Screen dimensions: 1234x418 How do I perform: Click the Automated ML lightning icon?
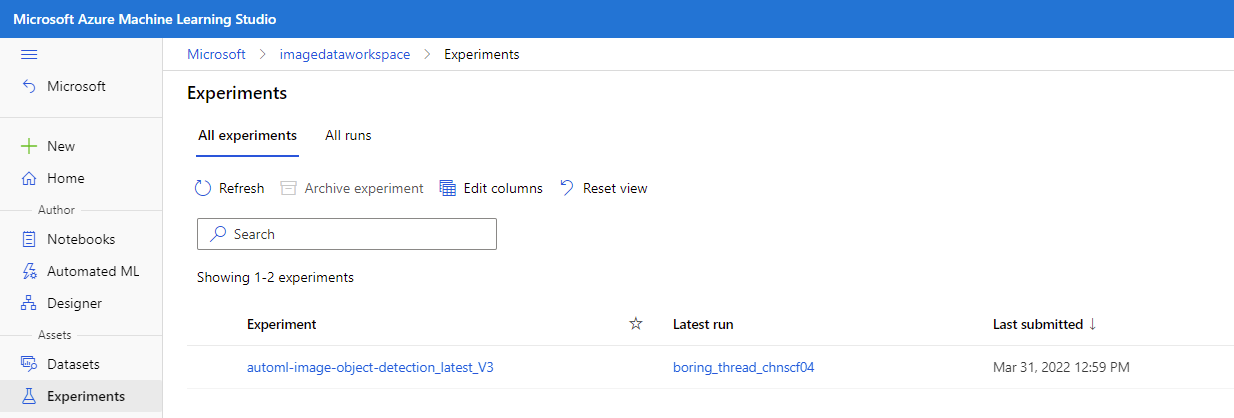click(x=29, y=271)
